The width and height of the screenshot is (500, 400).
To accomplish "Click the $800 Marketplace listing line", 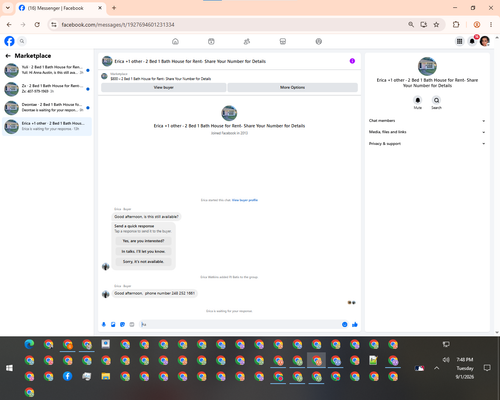I will [161, 79].
